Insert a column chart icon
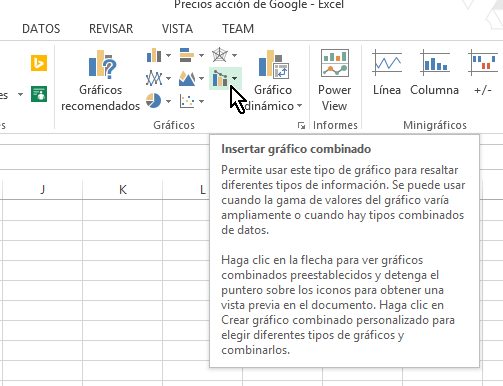Viewport: 503px width, 386px height. click(154, 55)
